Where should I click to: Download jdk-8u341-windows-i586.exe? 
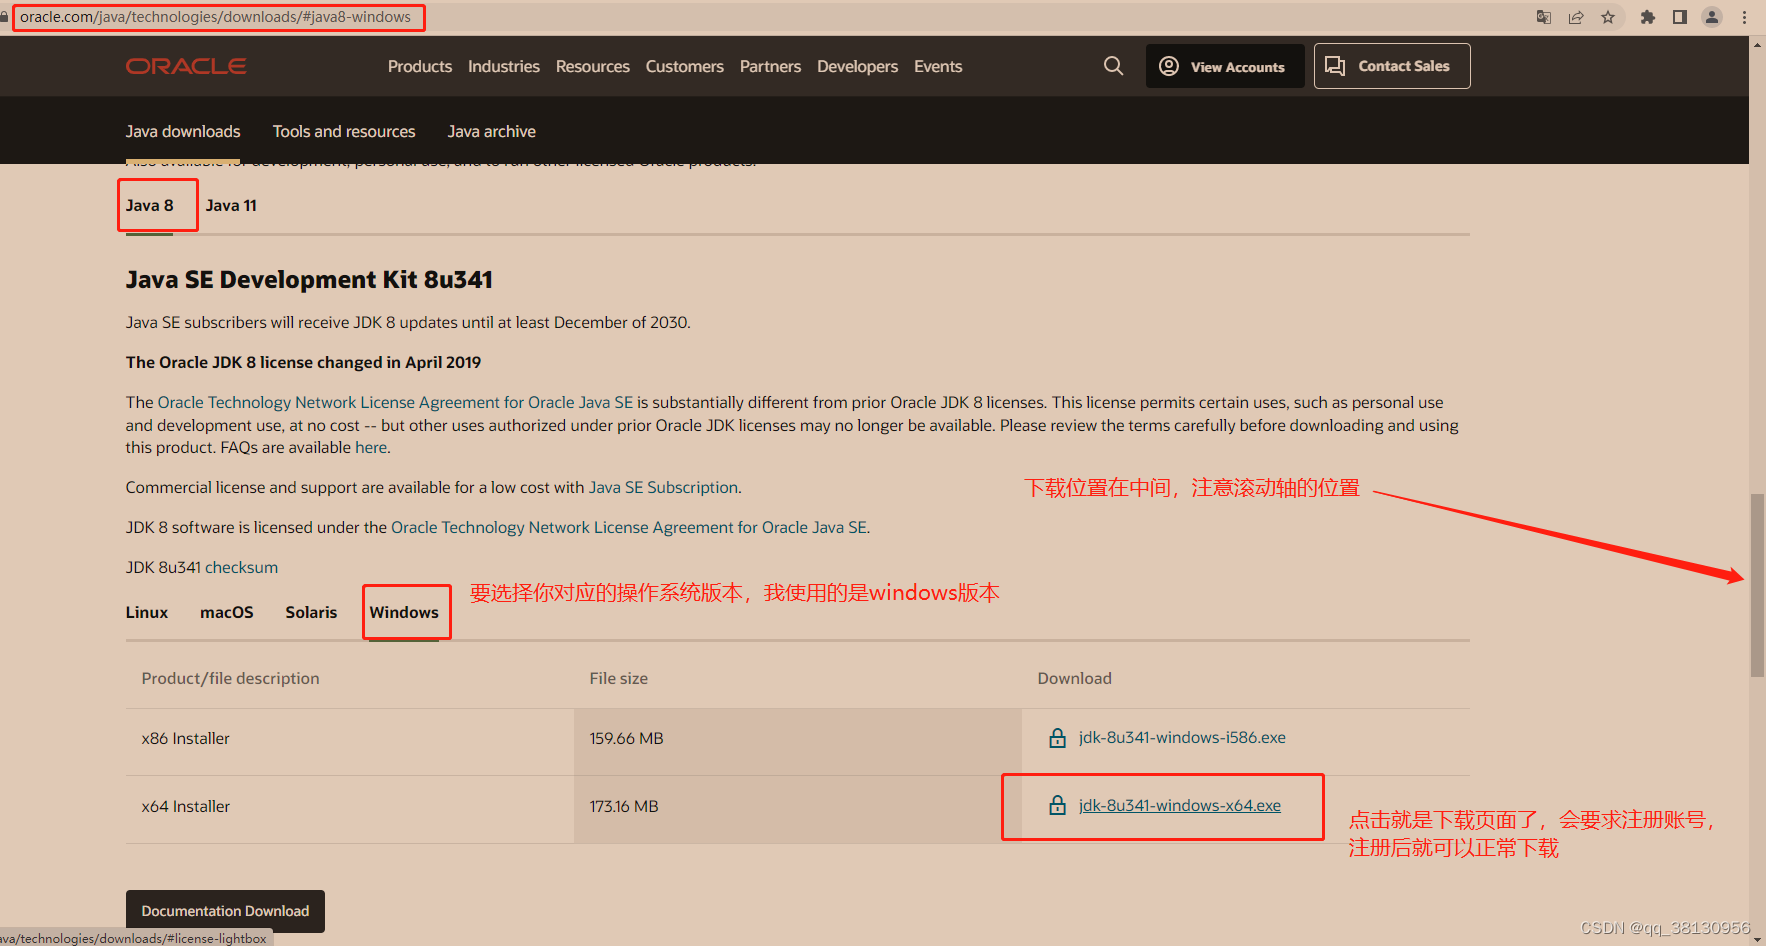[1182, 737]
